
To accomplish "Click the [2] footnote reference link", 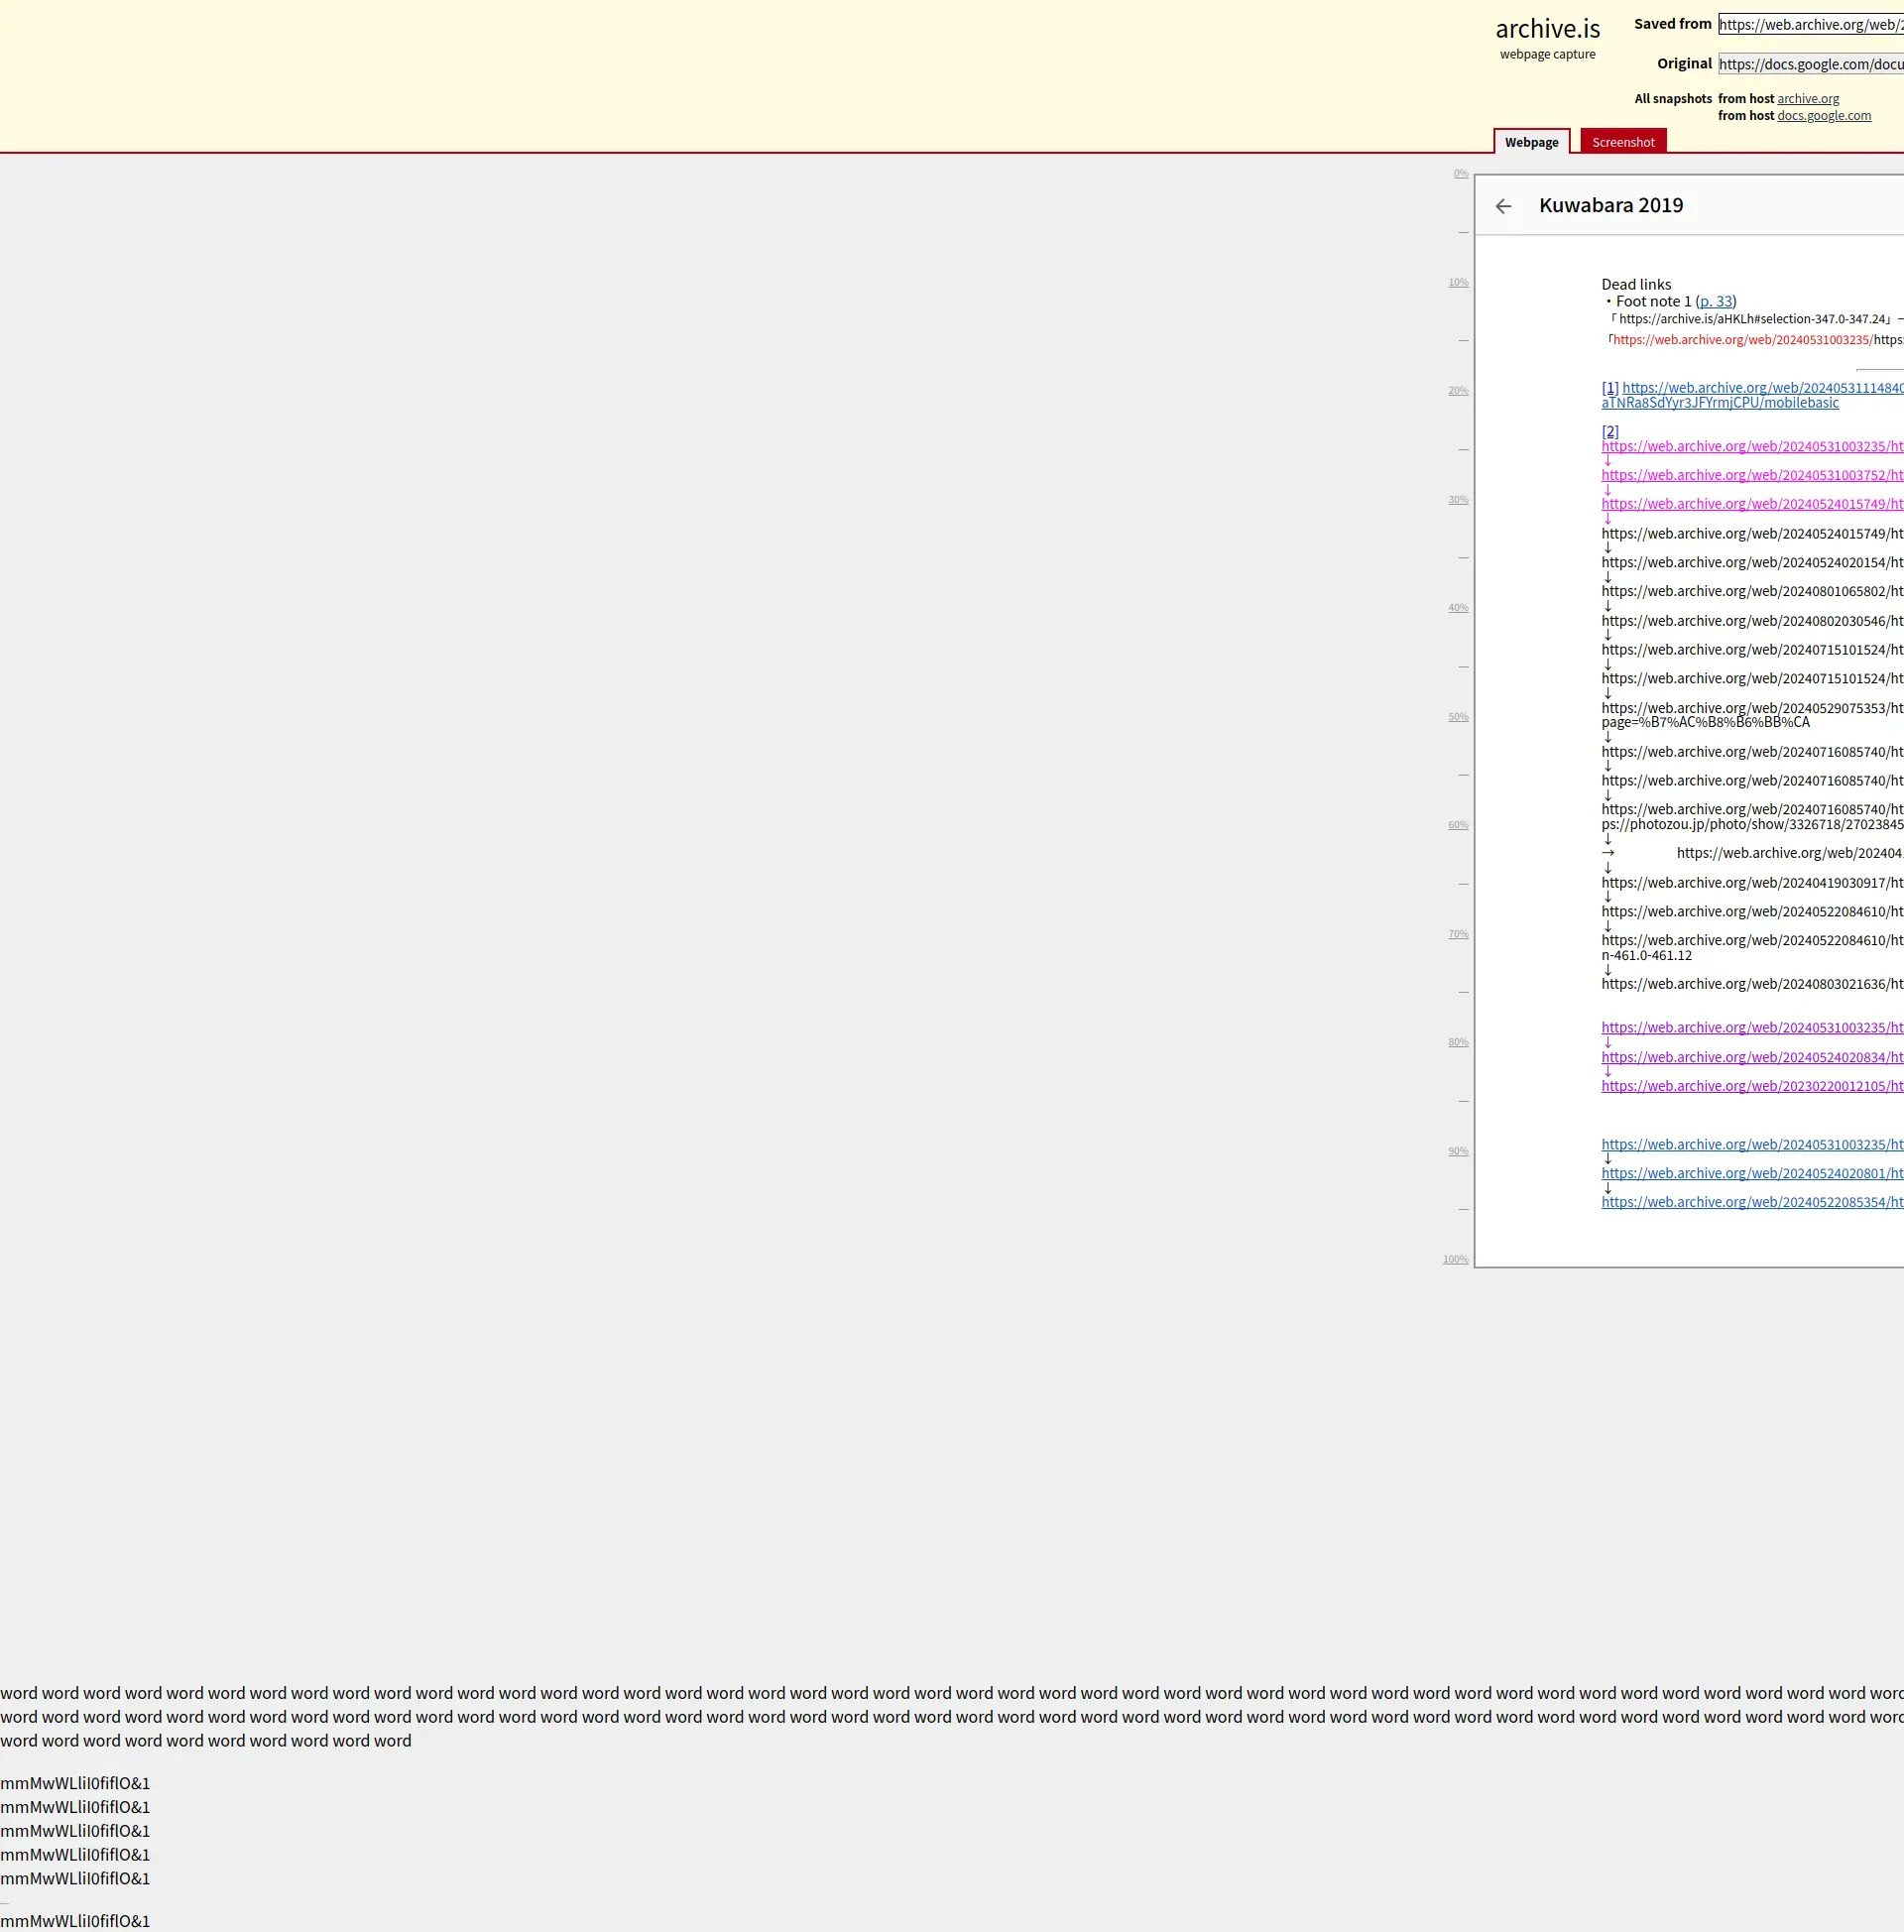I will (x=1609, y=431).
